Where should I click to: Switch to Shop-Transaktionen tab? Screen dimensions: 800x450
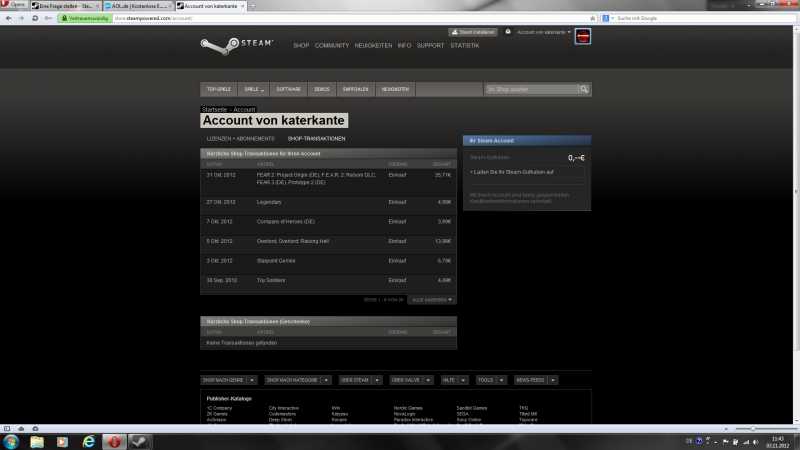(316, 139)
